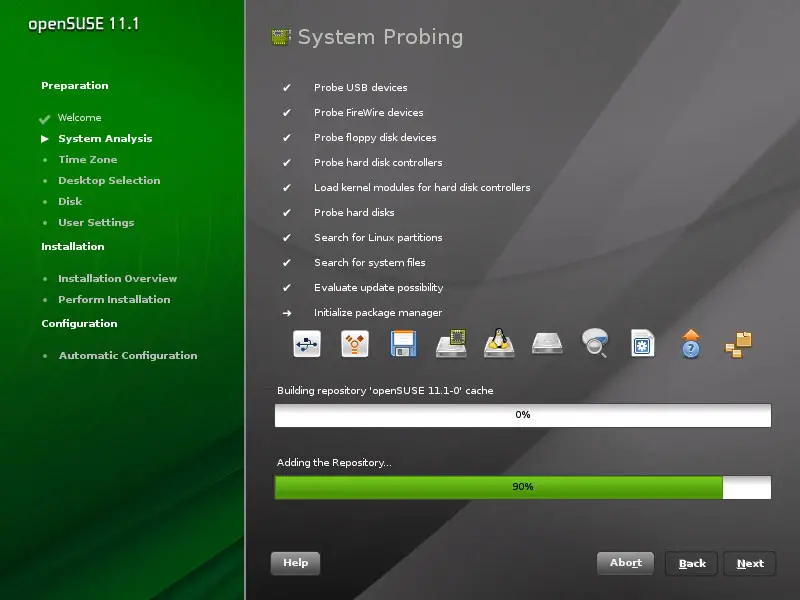Click the checkmark beside Search for Linux partitions

coord(287,238)
